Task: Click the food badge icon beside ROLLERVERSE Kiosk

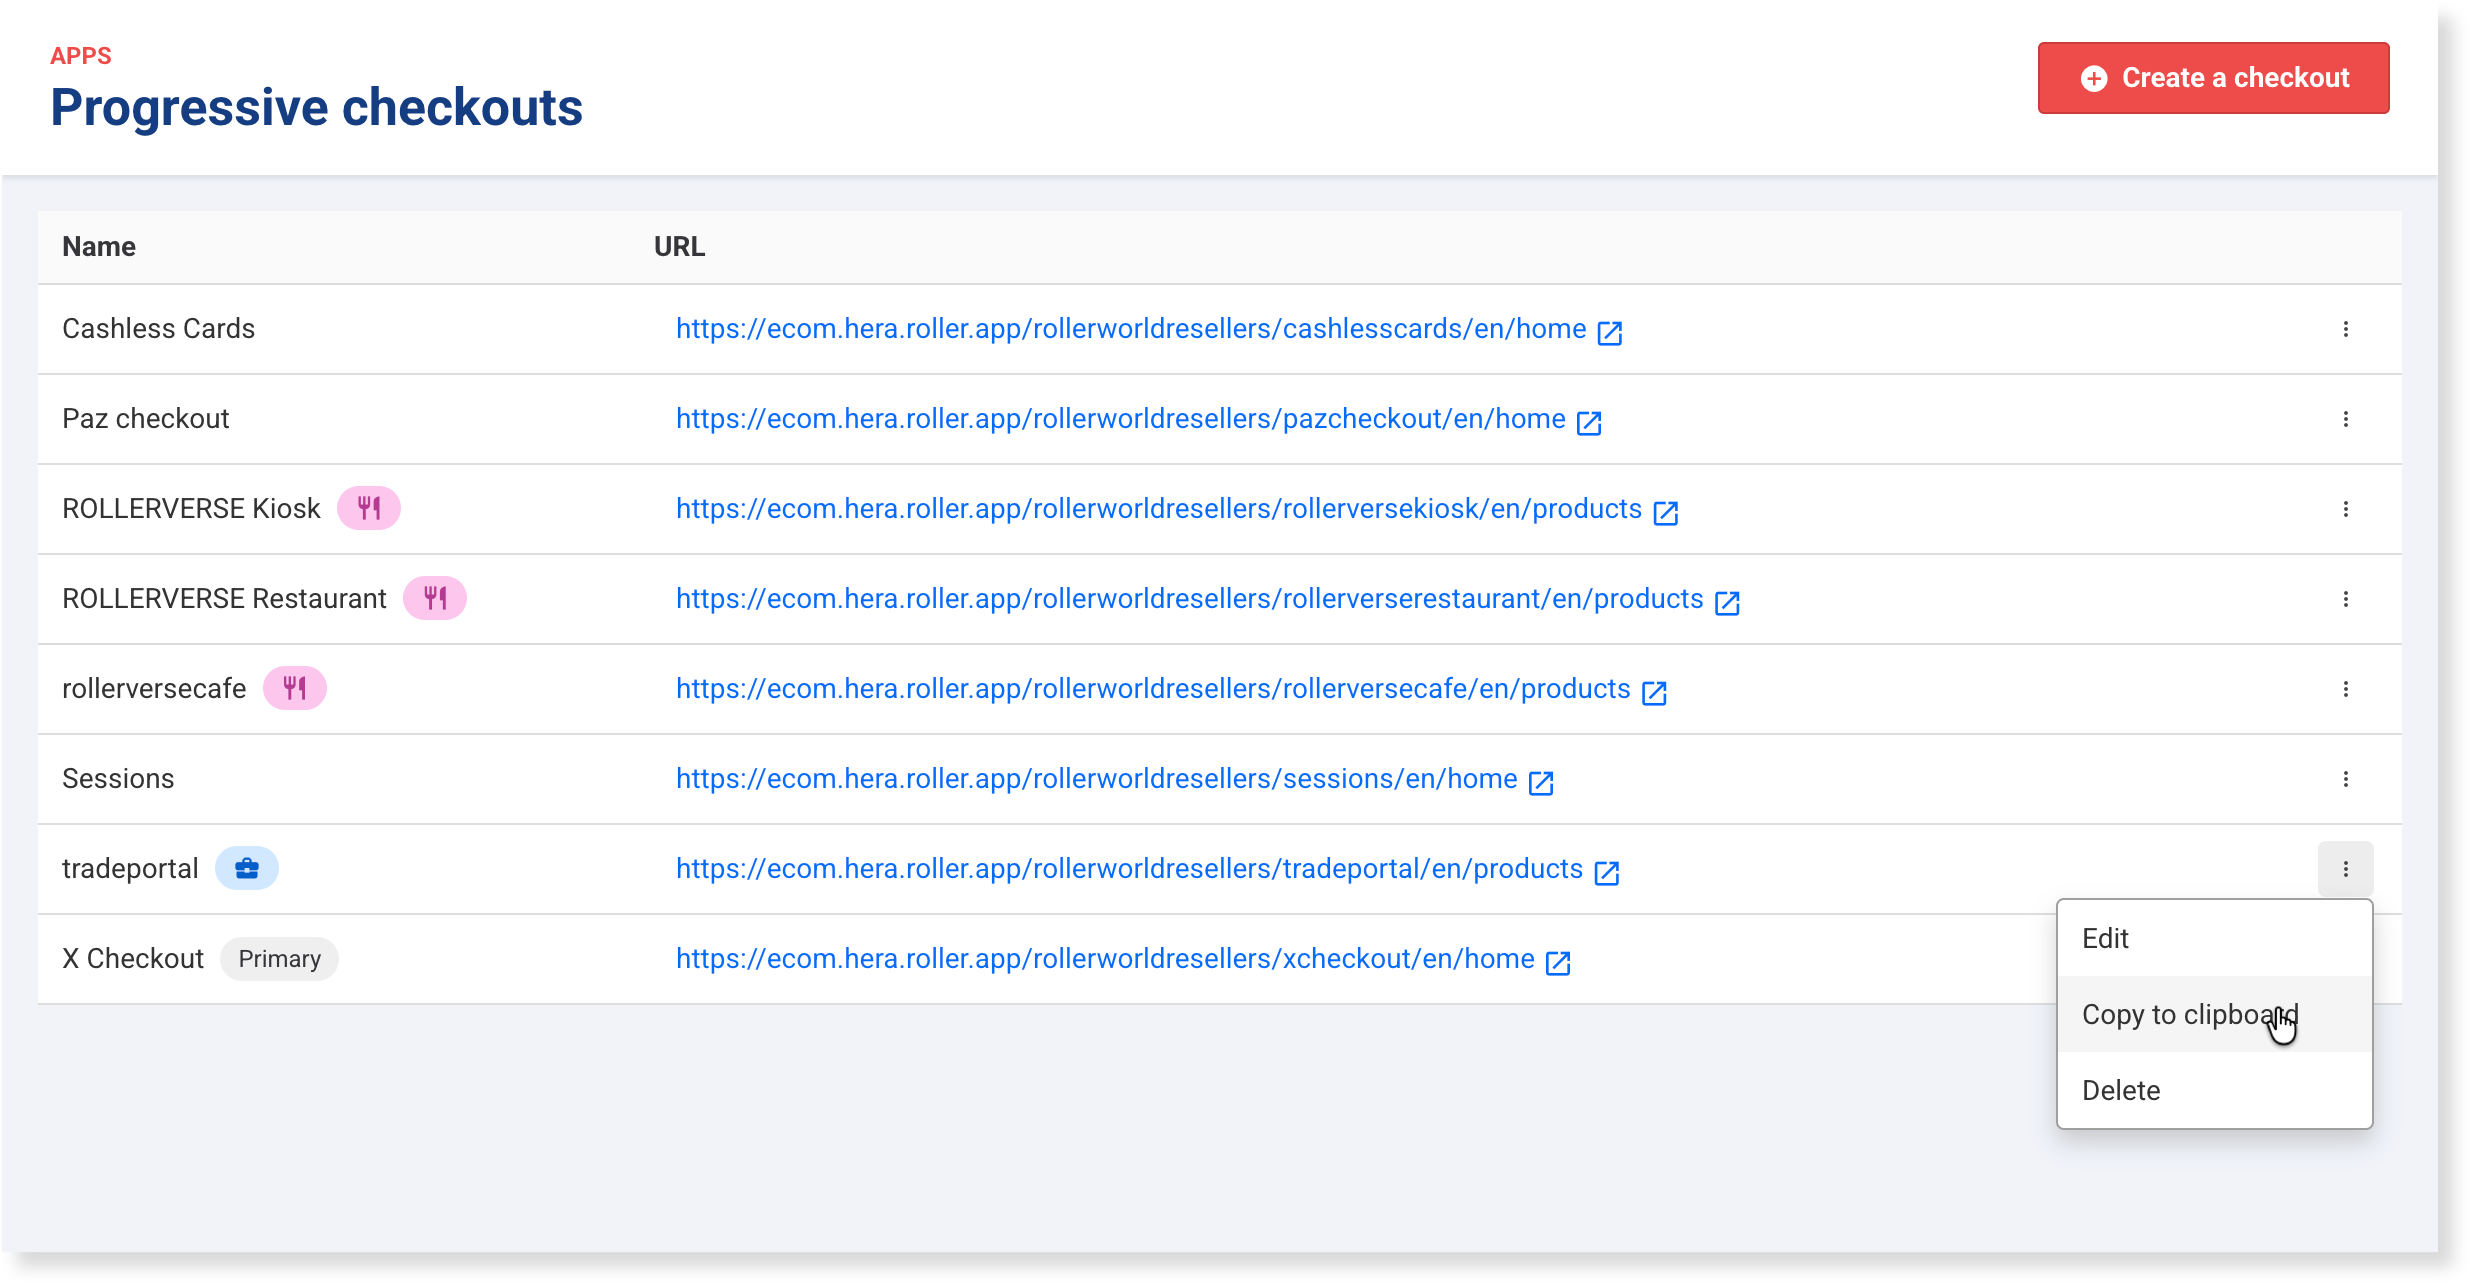Action: click(369, 508)
